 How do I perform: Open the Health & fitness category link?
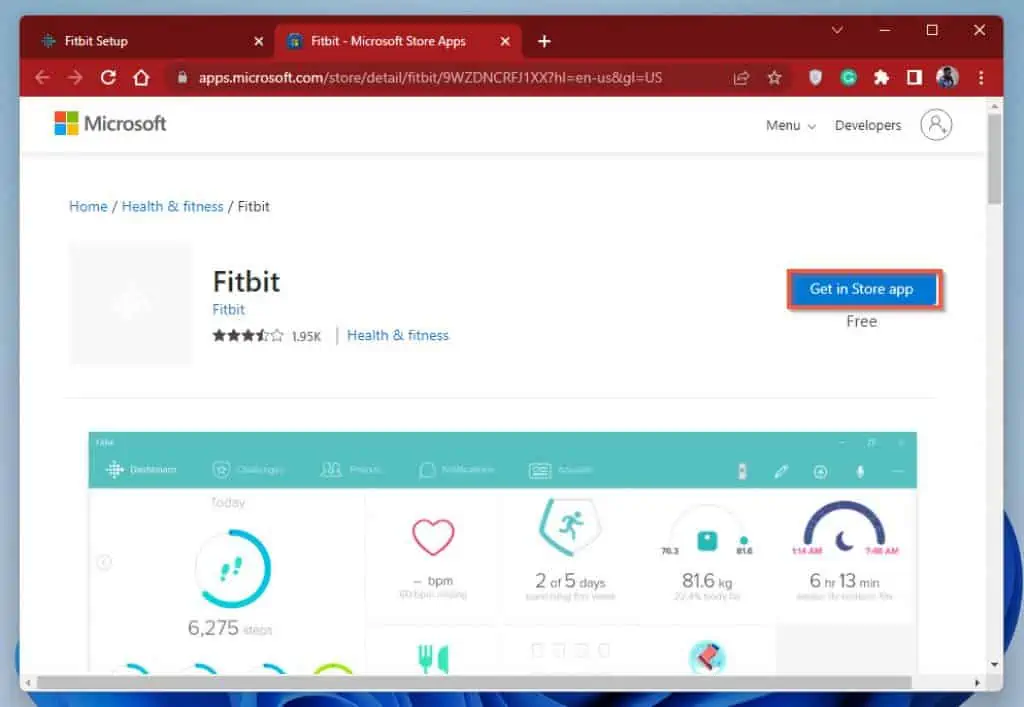pyautogui.click(x=398, y=336)
